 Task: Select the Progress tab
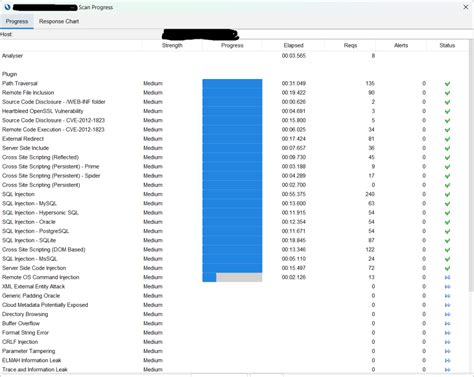tap(17, 21)
